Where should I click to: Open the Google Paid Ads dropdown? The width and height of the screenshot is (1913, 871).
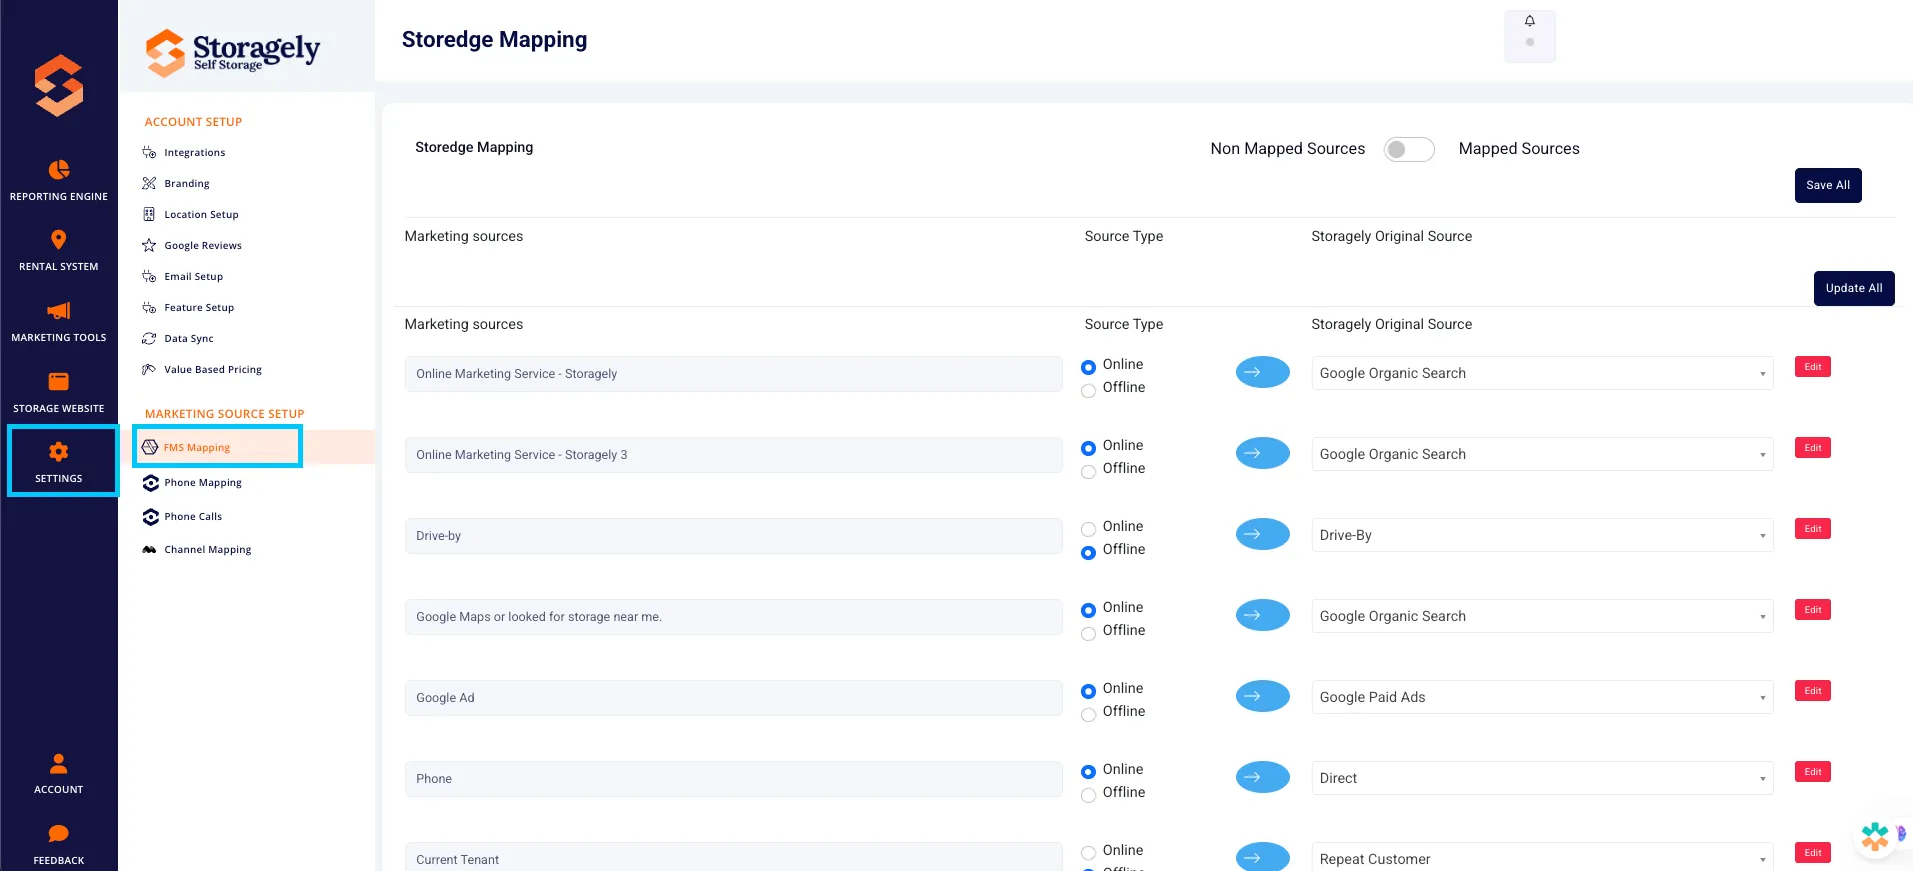[1542, 697]
